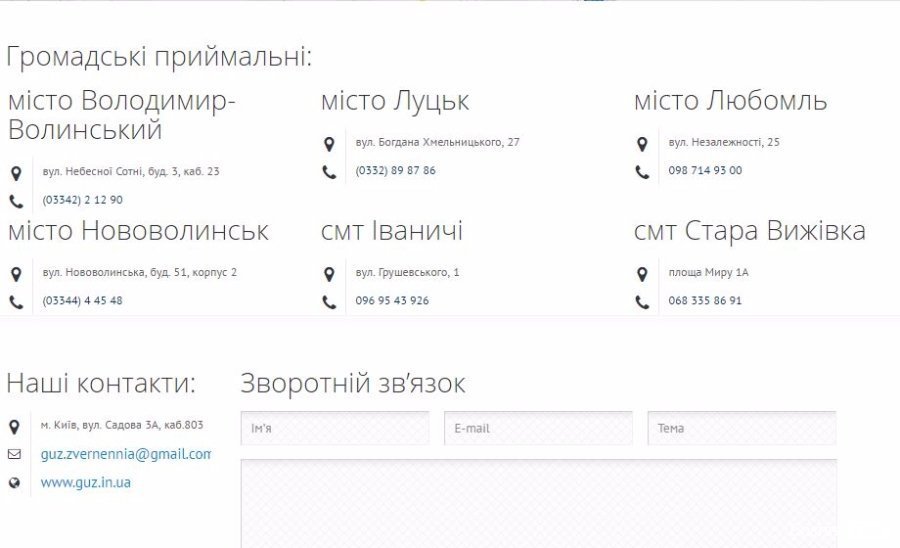Click the місто Луцьк heading
Viewport: 900px width, 548px height.
click(395, 102)
